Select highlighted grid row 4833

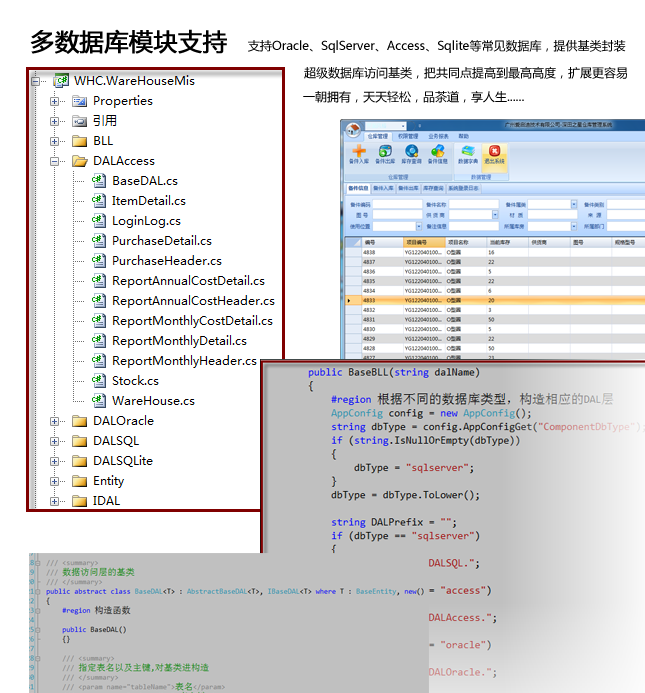494,300
